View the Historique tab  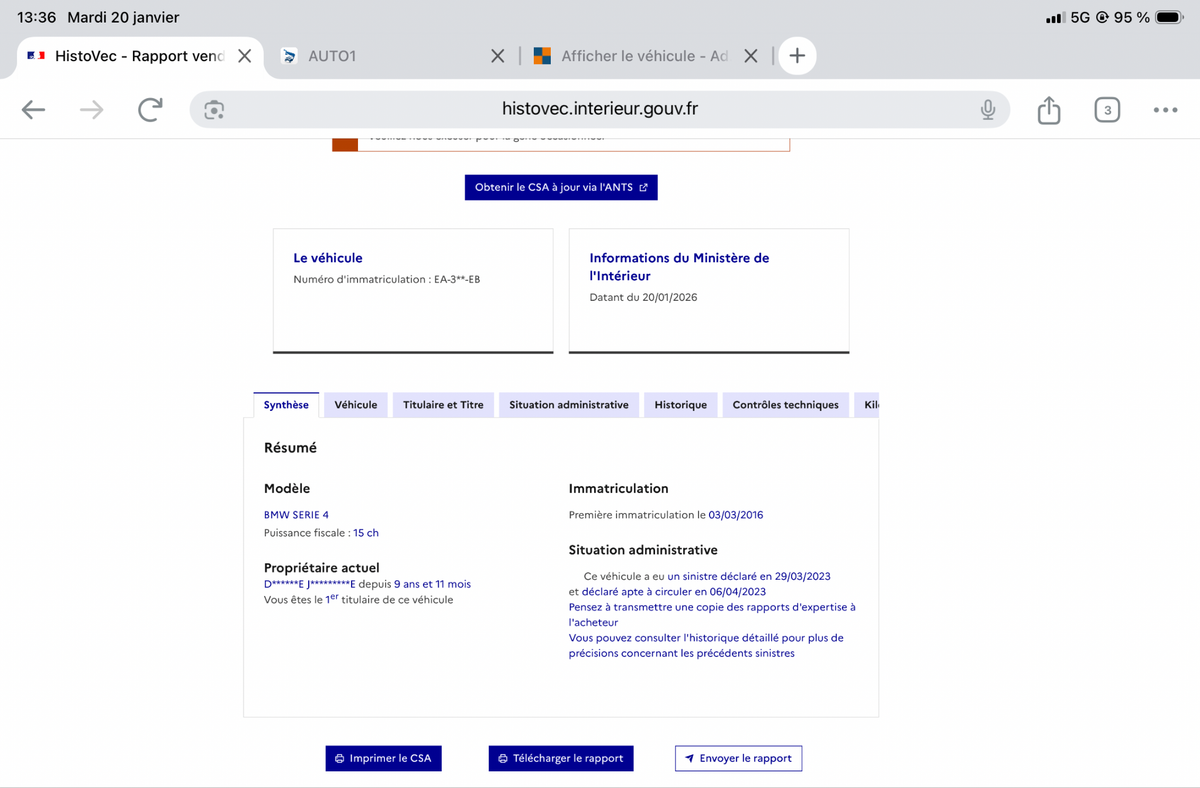[x=680, y=405]
